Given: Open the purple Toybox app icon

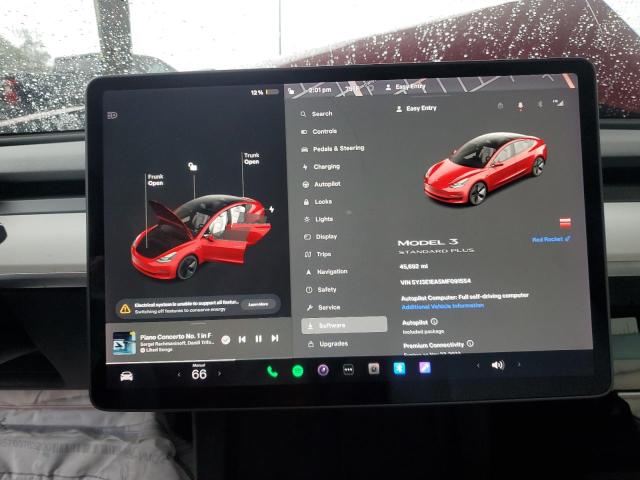Looking at the screenshot, I should (x=425, y=368).
